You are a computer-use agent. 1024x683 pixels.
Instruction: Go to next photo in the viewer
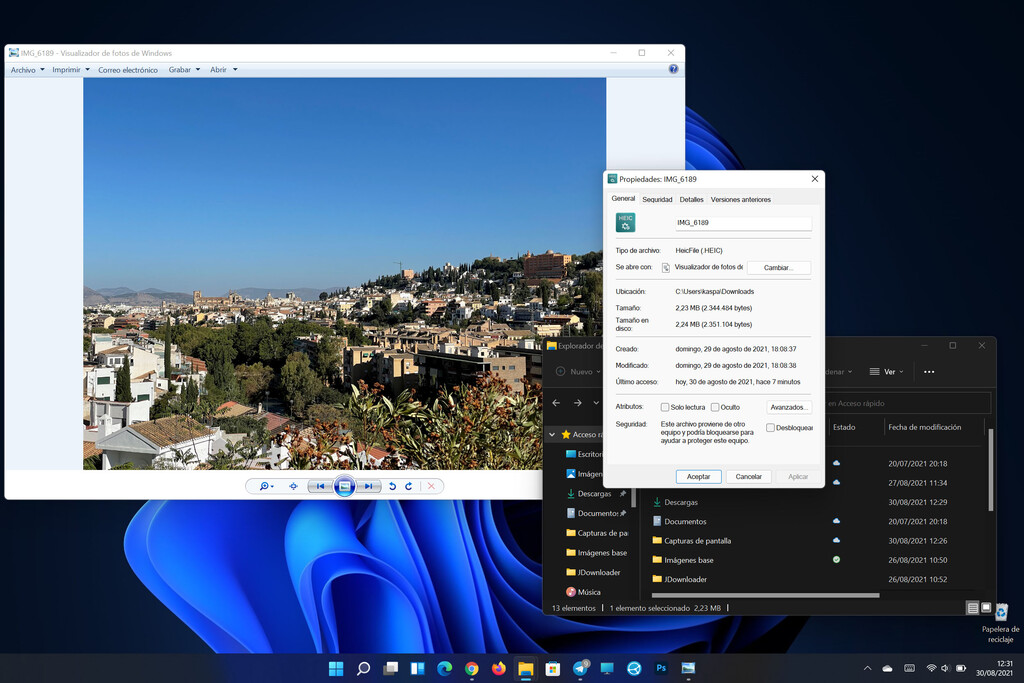coord(369,486)
